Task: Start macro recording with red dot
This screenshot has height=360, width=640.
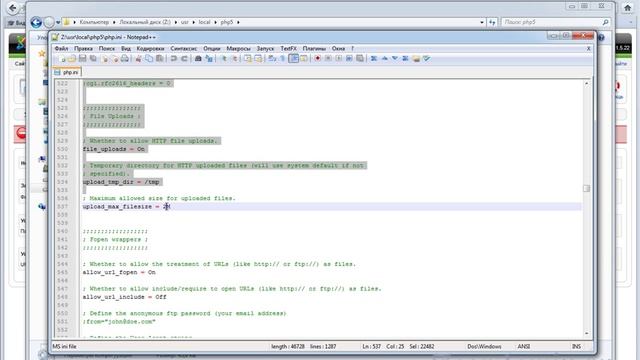Action: pos(317,59)
